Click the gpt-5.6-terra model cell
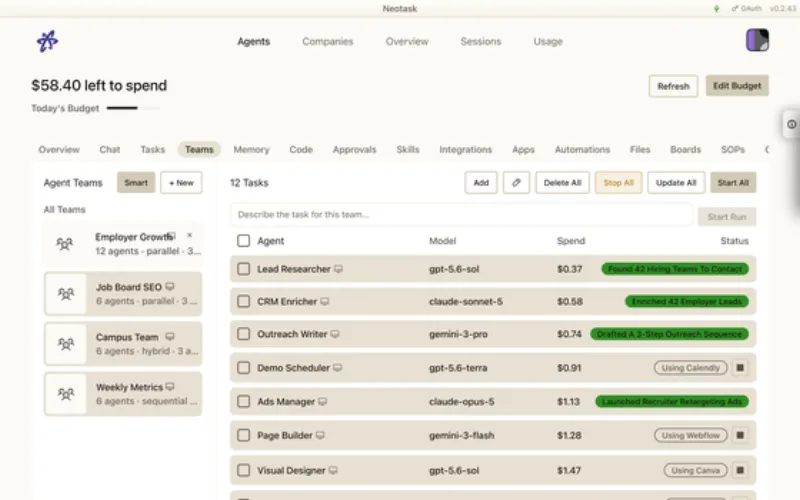 click(458, 368)
